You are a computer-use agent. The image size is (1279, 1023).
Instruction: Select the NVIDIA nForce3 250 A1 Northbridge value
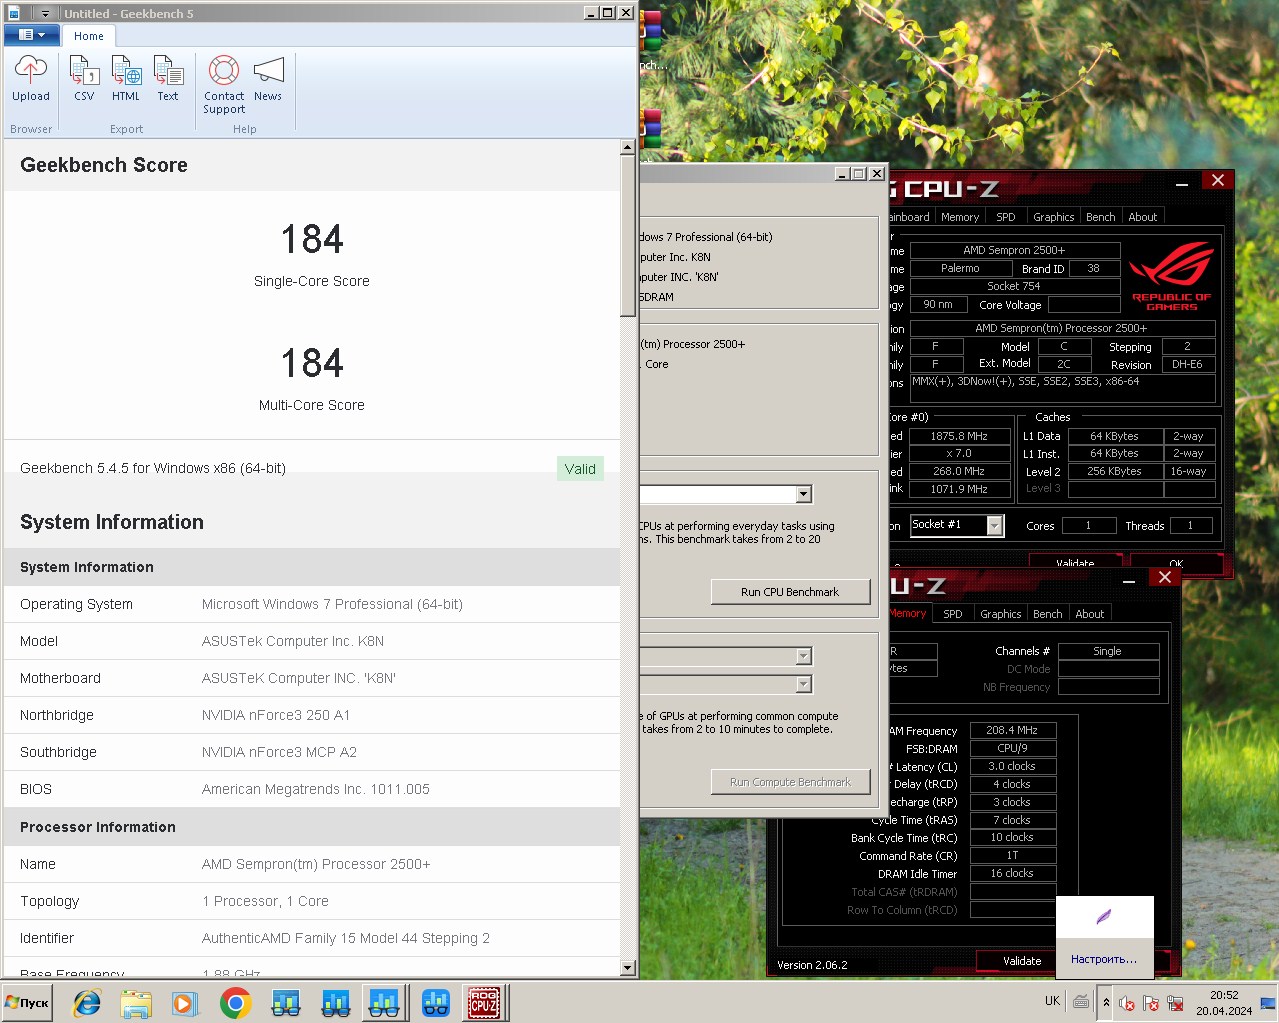pos(276,715)
